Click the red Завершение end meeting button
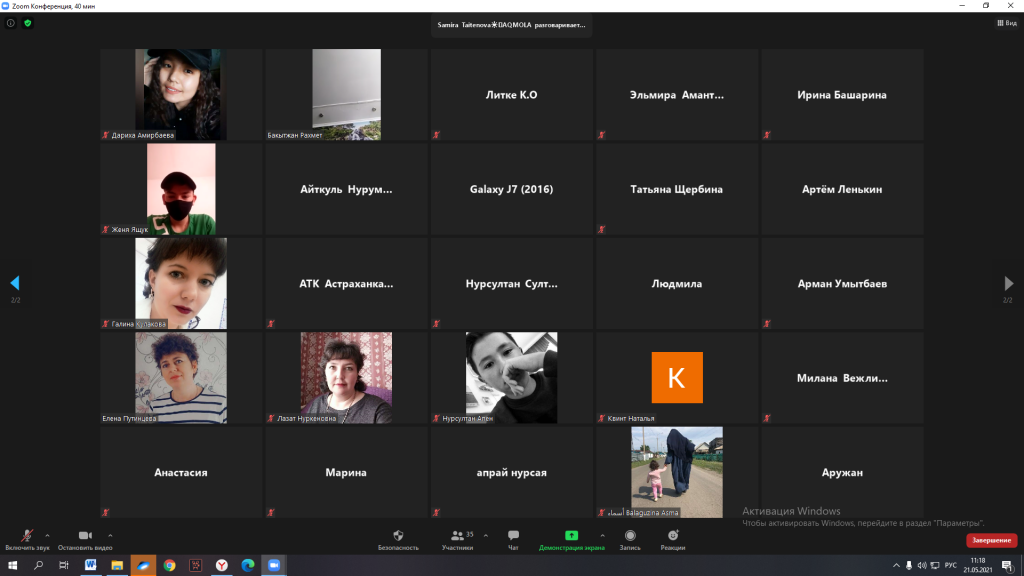Viewport: 1024px width, 576px height. point(990,540)
